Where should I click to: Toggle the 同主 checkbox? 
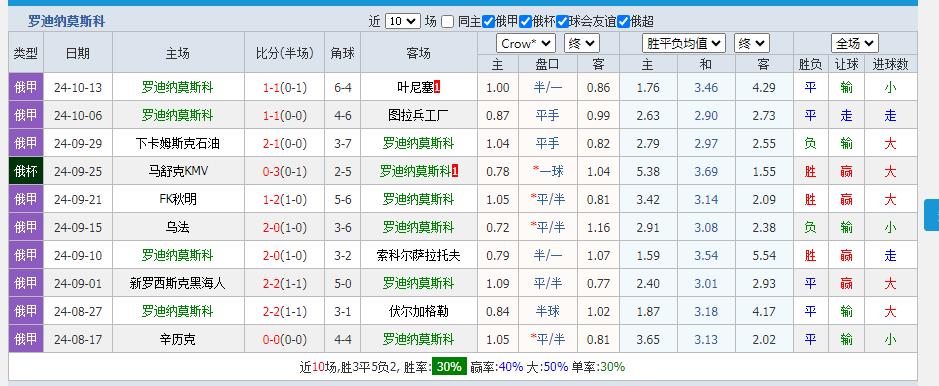[447, 22]
